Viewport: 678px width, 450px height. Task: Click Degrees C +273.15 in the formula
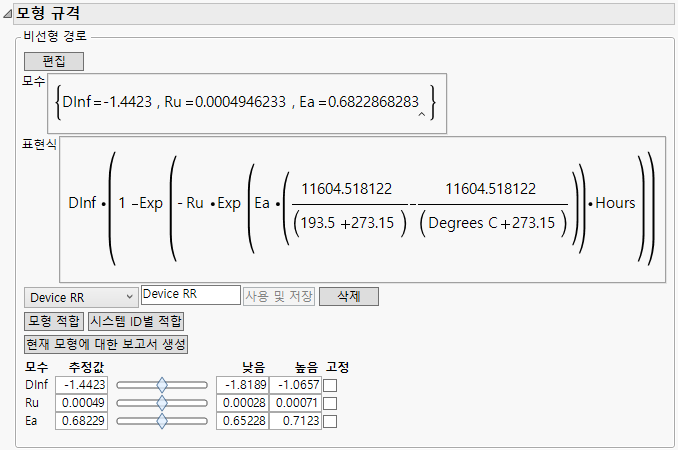tap(492, 223)
